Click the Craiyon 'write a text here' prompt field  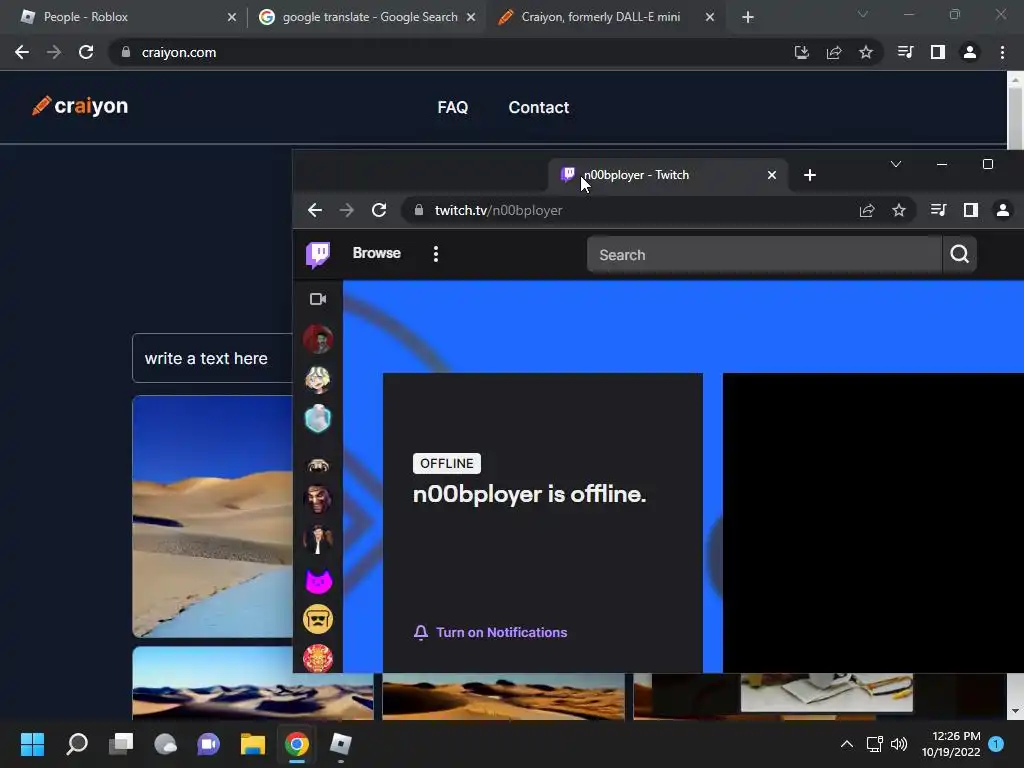click(212, 358)
